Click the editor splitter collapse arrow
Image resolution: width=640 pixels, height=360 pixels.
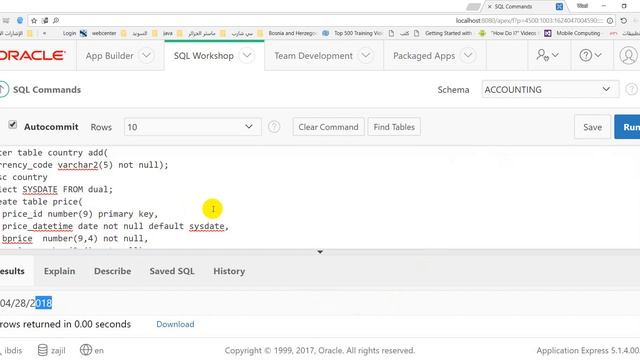[320, 252]
